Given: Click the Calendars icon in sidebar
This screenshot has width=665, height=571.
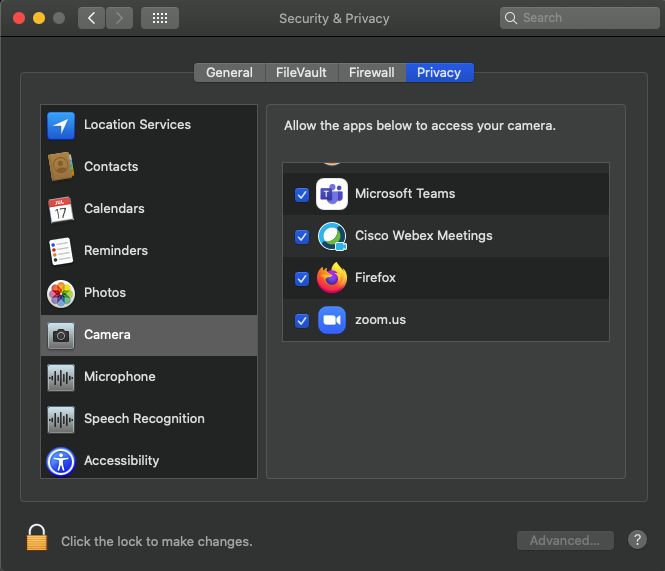Looking at the screenshot, I should 61,209.
